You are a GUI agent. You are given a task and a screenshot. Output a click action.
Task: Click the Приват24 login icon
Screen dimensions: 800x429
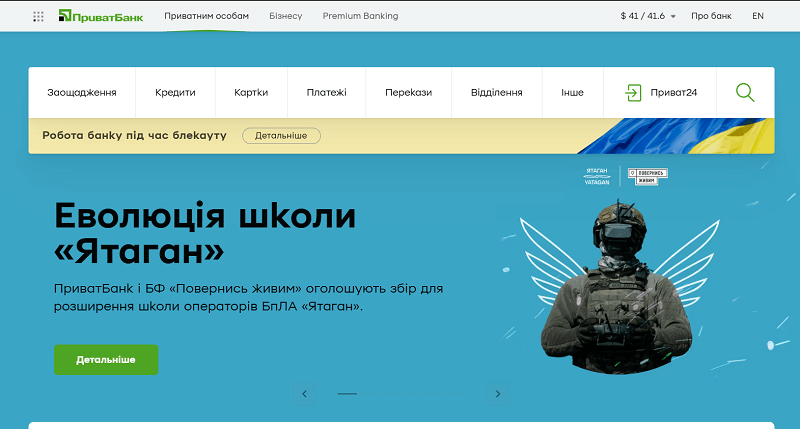[633, 93]
